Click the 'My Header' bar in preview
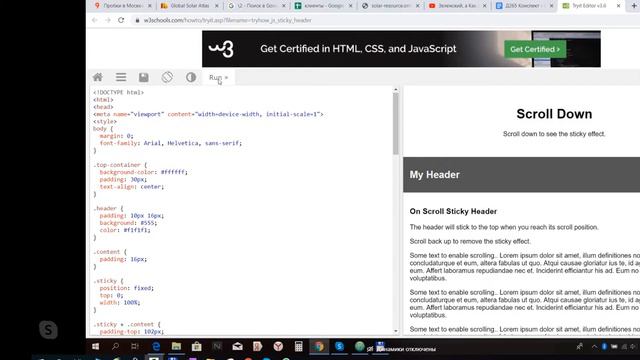Image resolution: width=640 pixels, height=360 pixels. point(522,175)
